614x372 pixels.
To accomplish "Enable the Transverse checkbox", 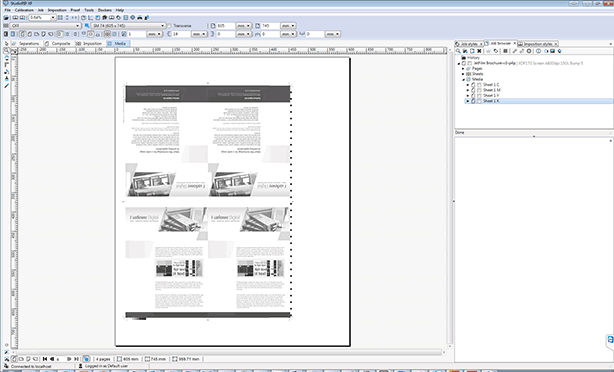I will tap(170, 25).
